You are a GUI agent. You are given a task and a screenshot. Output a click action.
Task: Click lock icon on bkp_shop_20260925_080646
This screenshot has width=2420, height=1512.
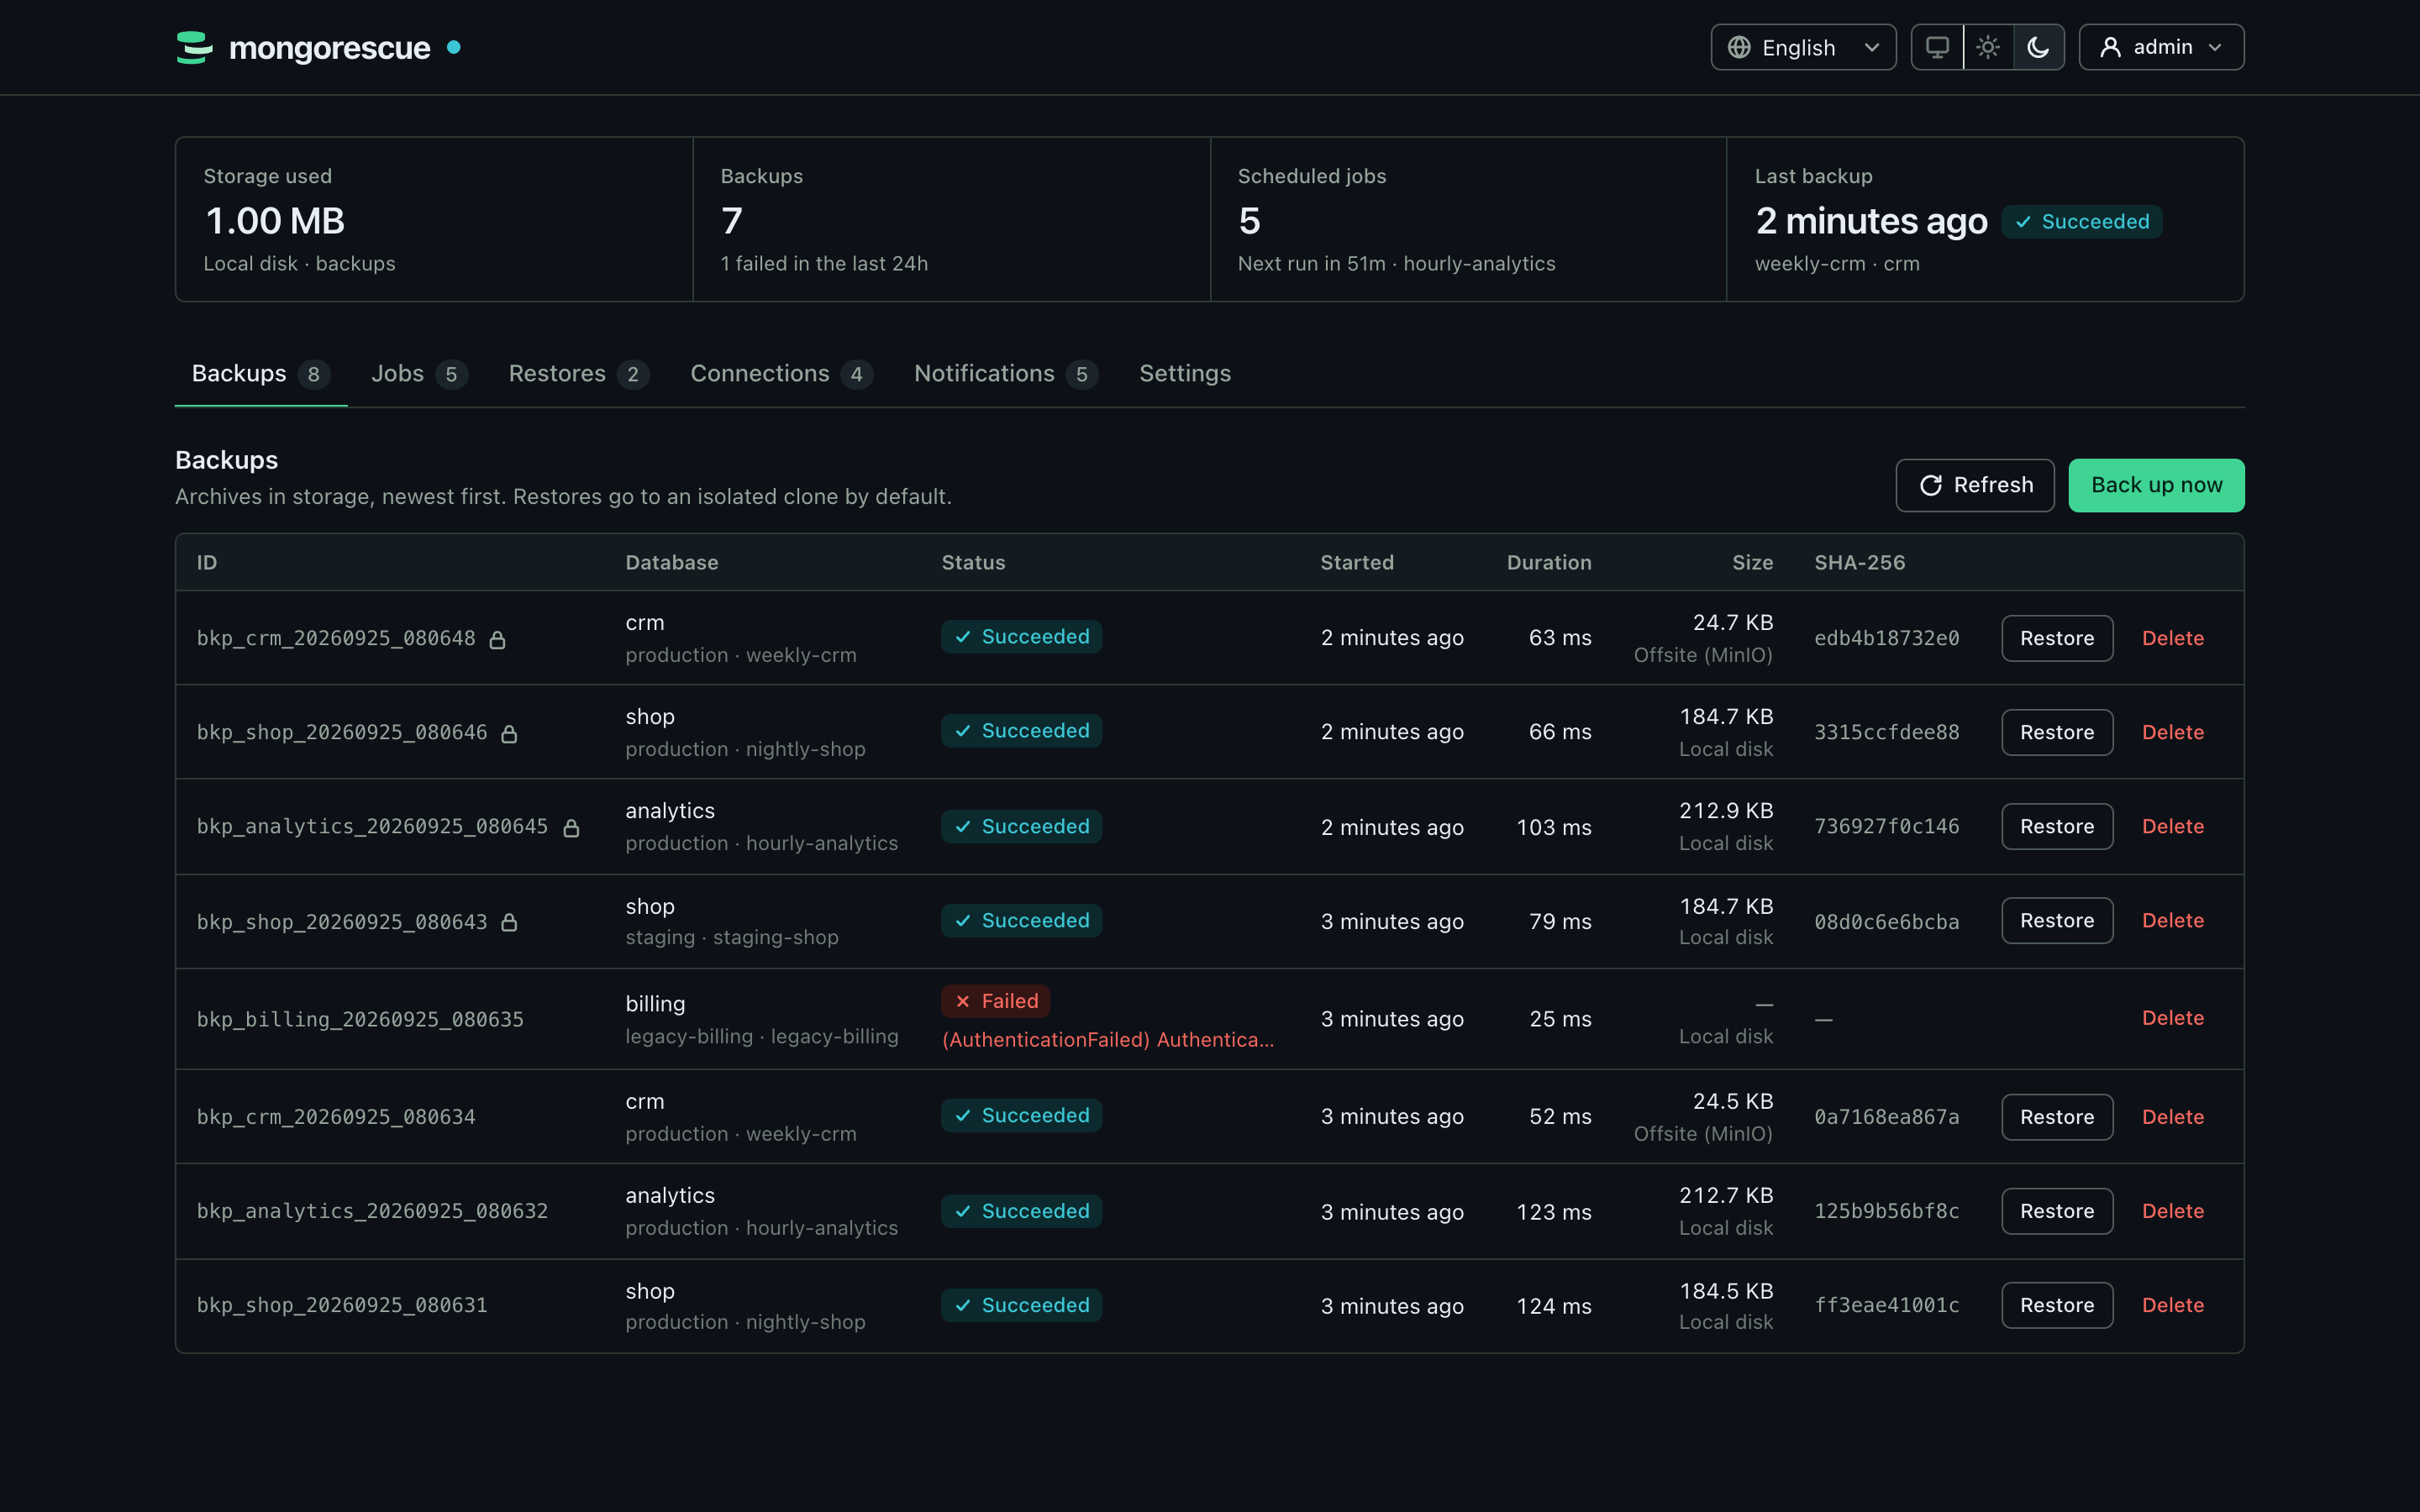(x=509, y=734)
